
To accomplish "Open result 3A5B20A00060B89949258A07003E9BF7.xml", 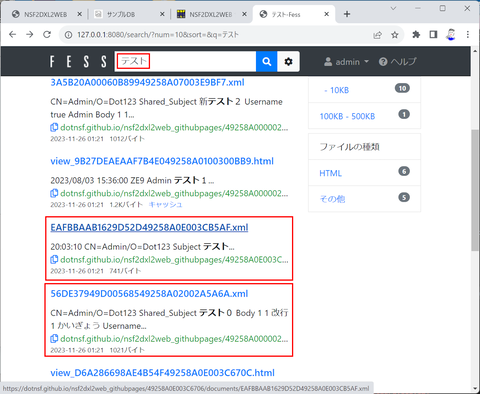I will click(147, 82).
